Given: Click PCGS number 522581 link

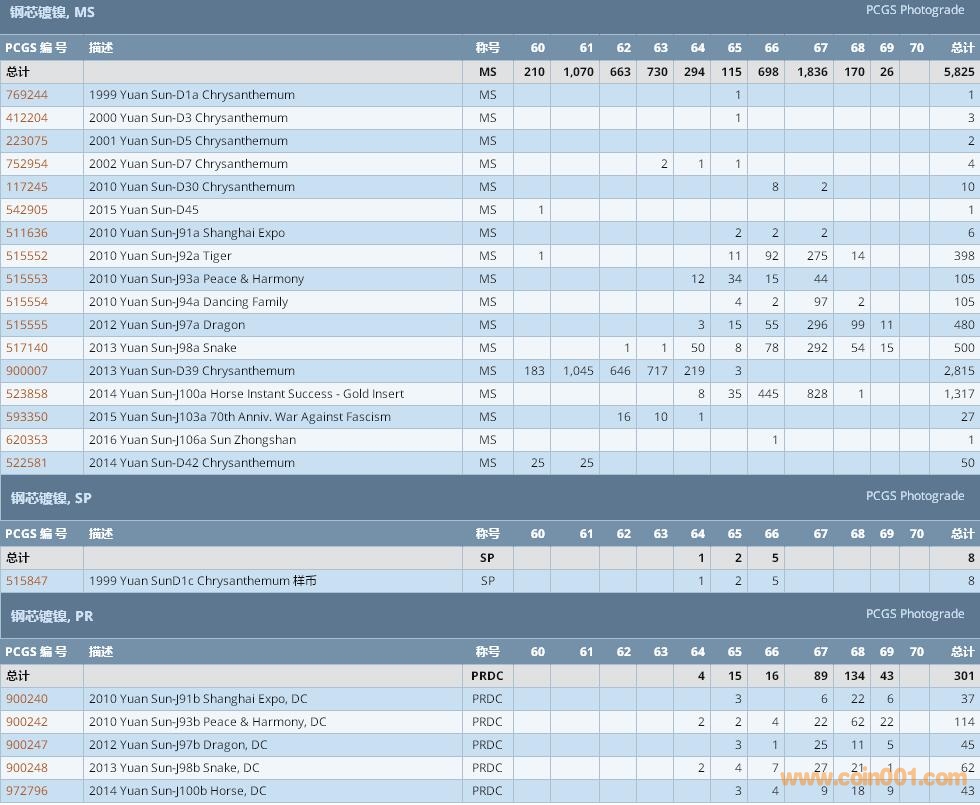Looking at the screenshot, I should tap(27, 463).
